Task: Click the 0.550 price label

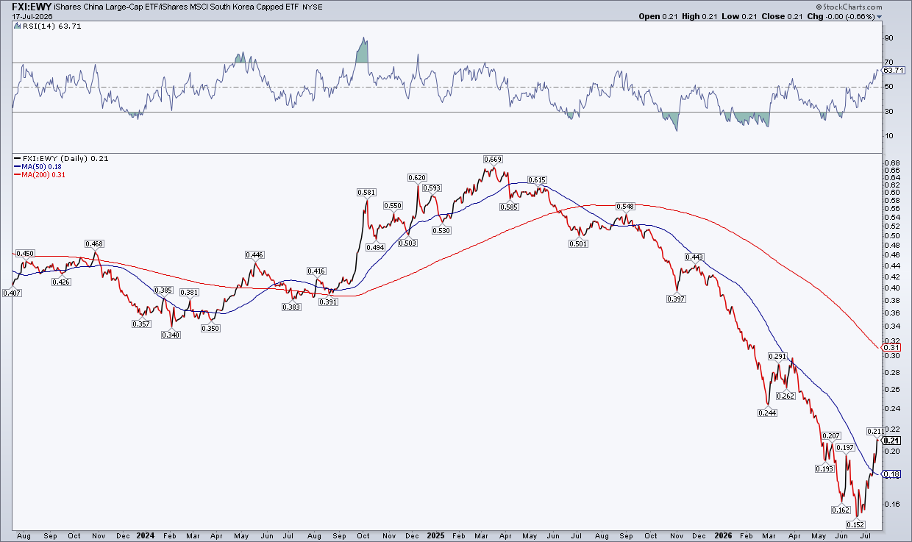Action: (x=393, y=206)
